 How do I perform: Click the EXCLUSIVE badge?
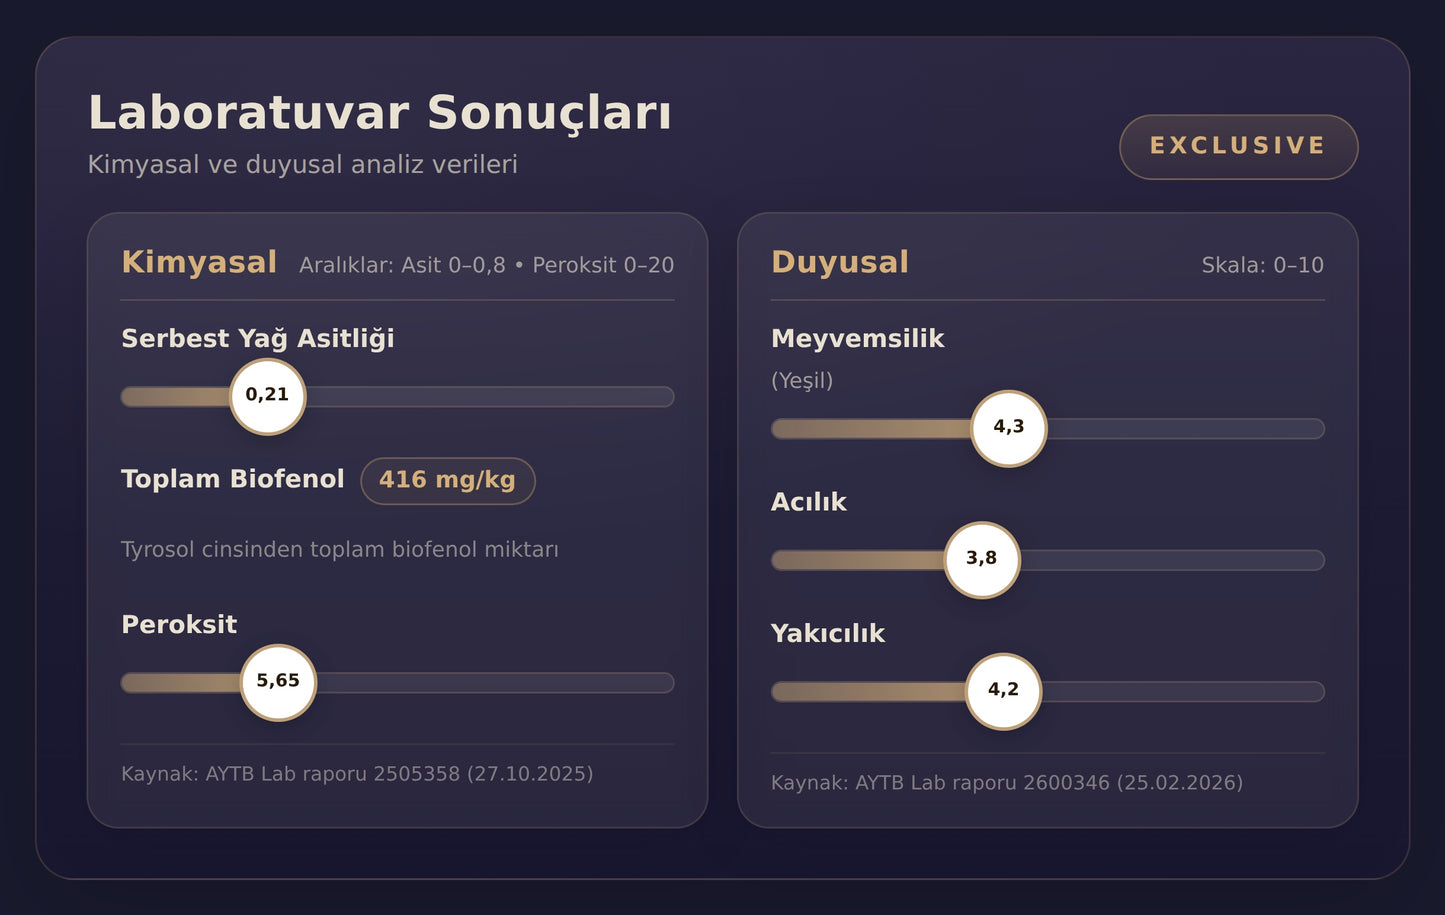point(1238,147)
